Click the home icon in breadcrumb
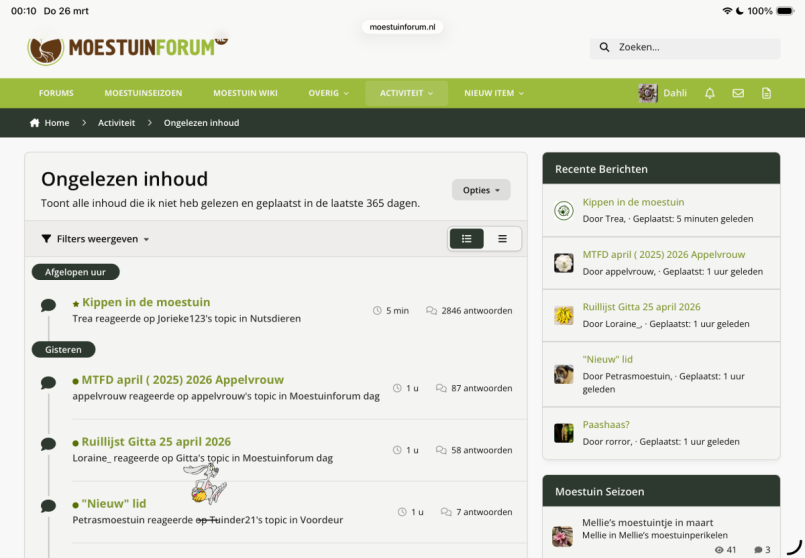The image size is (805, 558). click(35, 123)
